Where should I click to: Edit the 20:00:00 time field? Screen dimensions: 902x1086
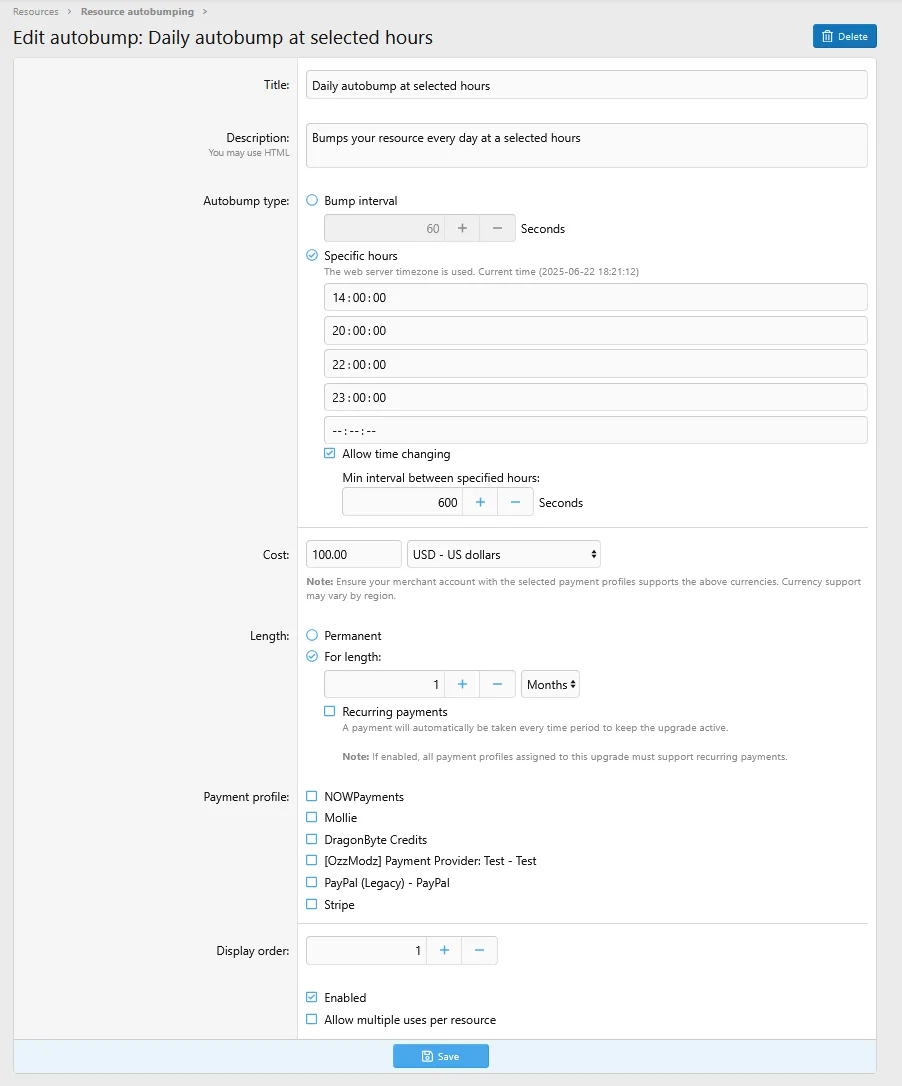tap(595, 330)
